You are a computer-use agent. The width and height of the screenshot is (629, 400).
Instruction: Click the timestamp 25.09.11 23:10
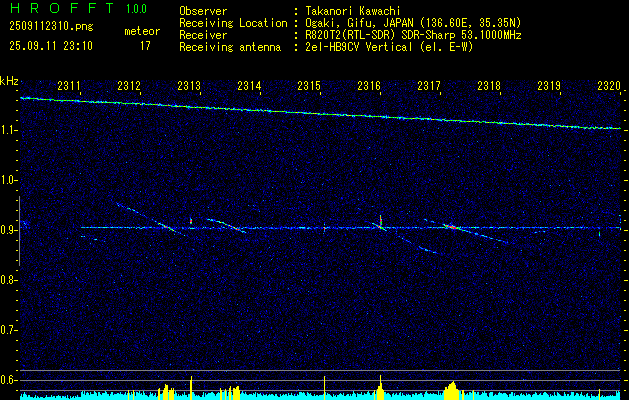click(x=51, y=46)
